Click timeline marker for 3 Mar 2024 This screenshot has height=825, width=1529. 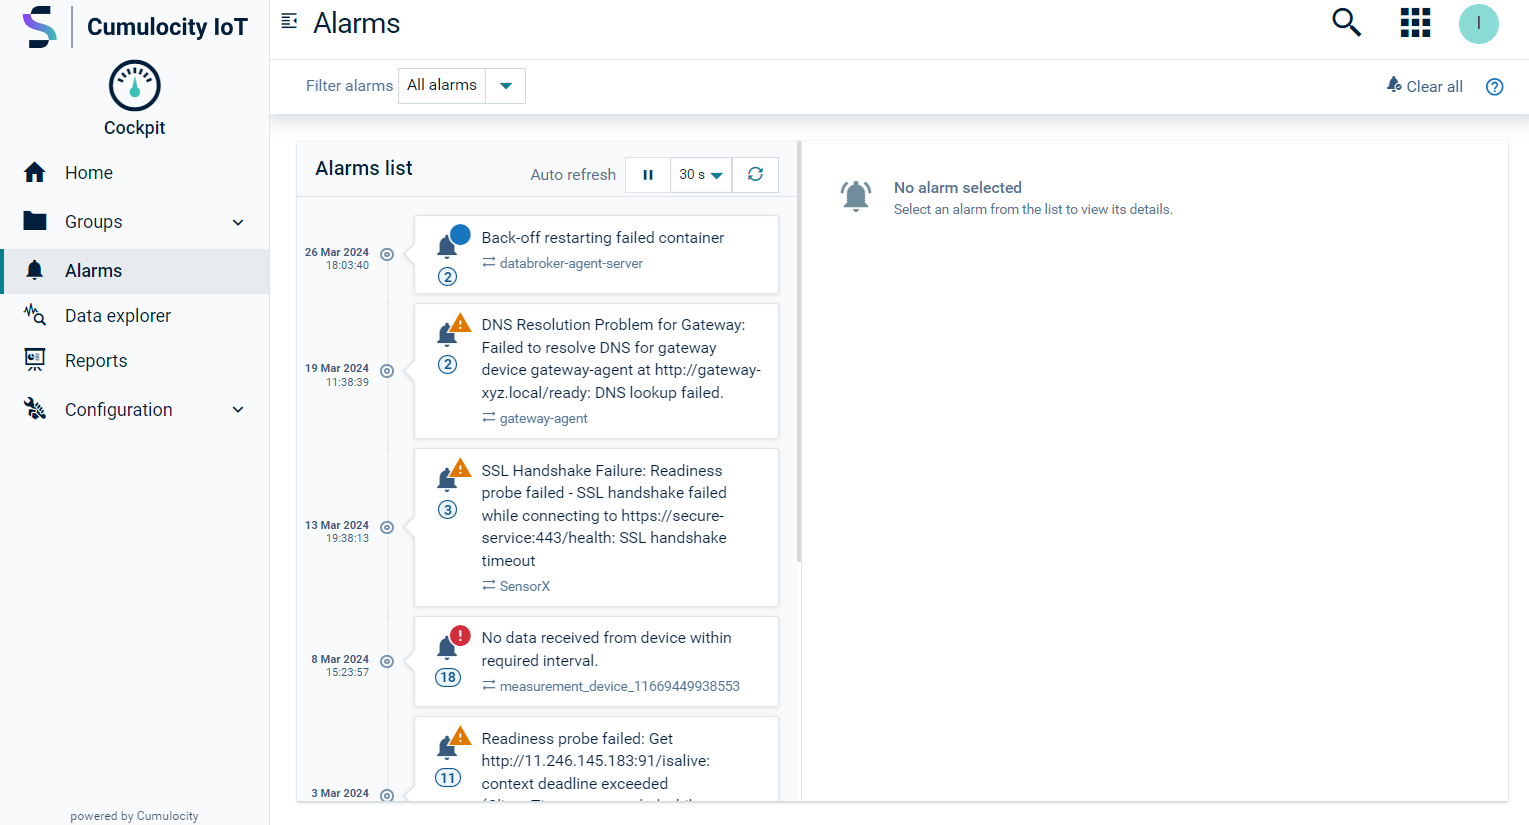coord(387,796)
